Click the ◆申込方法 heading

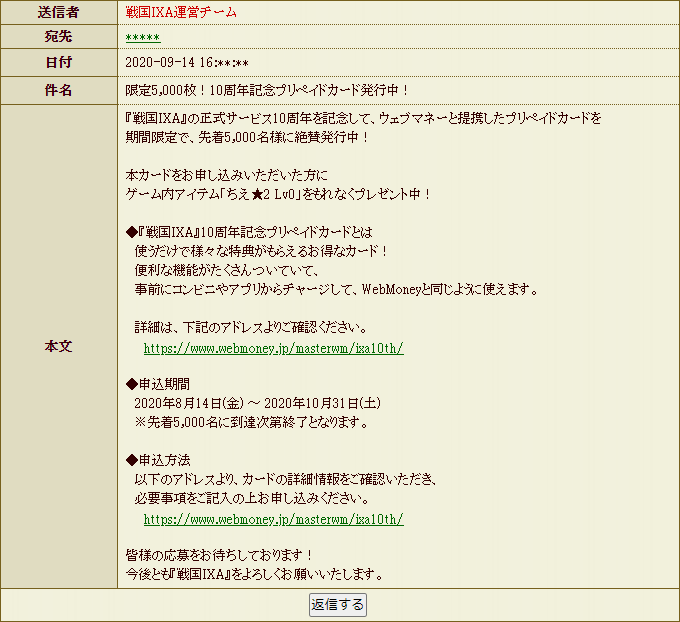tap(158, 460)
